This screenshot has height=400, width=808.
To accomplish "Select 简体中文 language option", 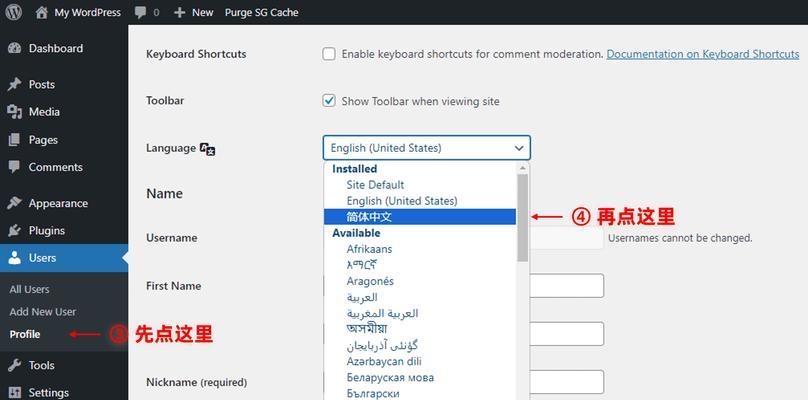I will pos(420,217).
